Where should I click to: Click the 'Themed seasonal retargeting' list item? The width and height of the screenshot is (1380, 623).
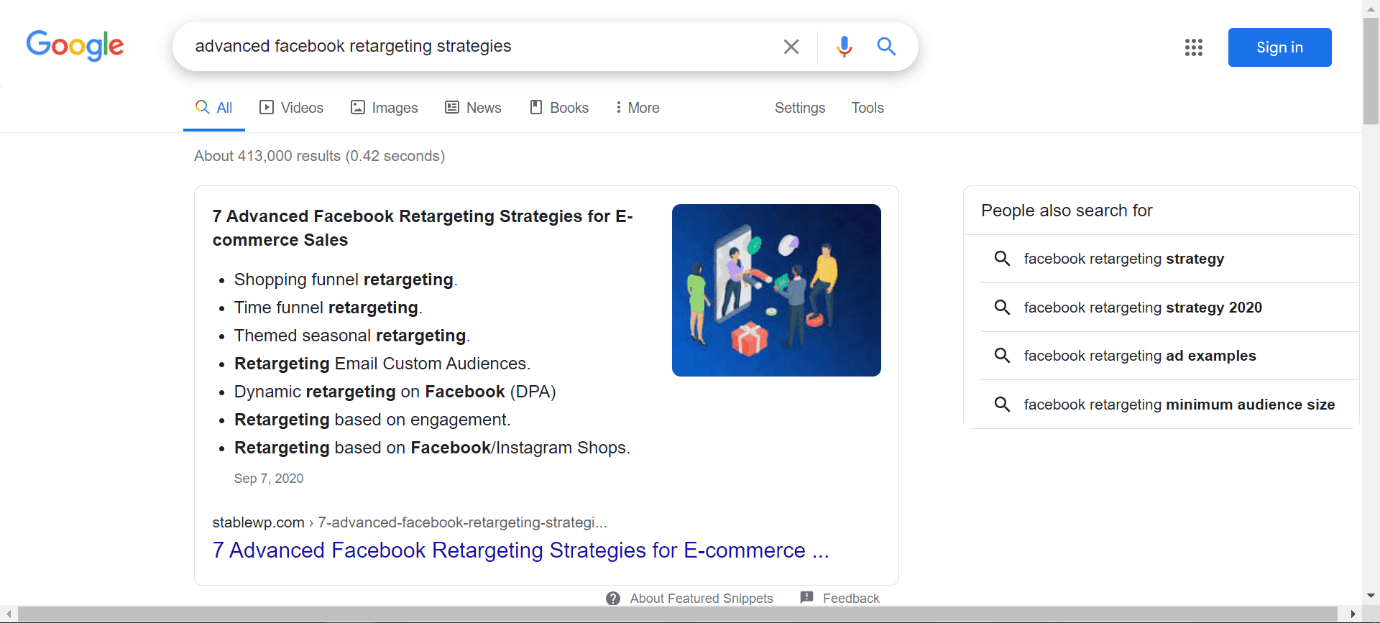(352, 336)
